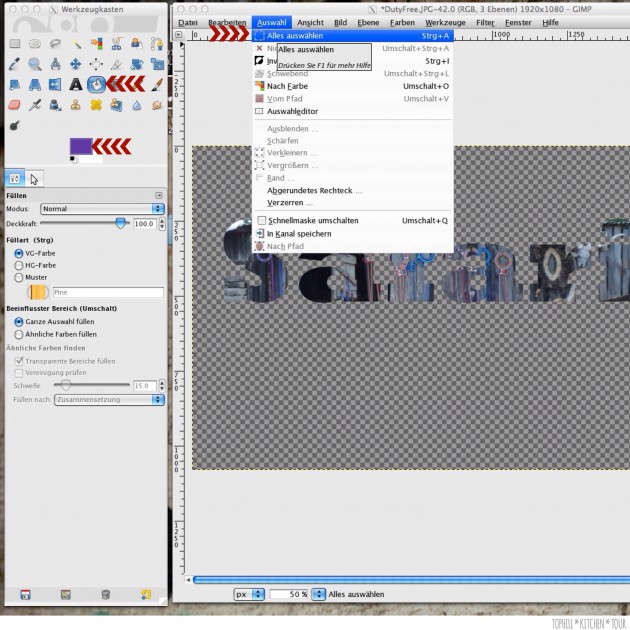Select the Flip tool
Image resolution: width=630 pixels, height=630 pixels.
click(55, 84)
